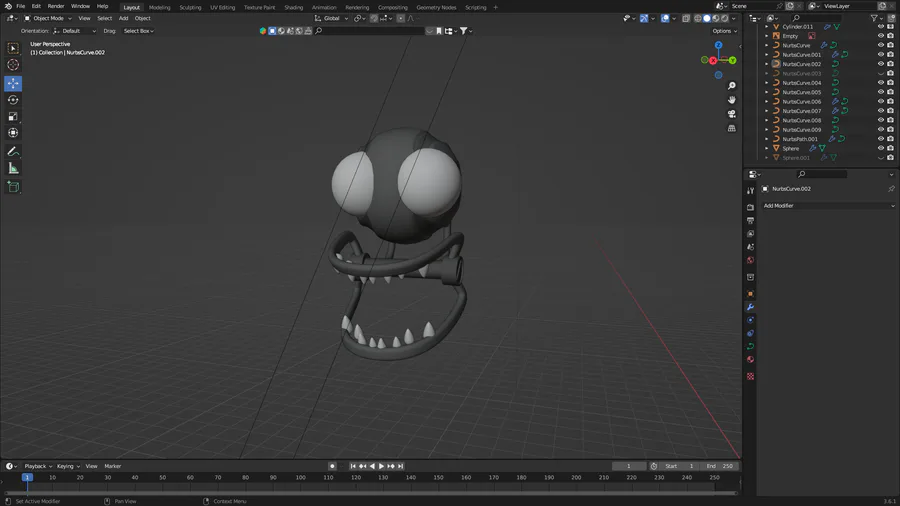The width and height of the screenshot is (900, 506).
Task: Select the Add Cube tool
Action: coord(13,187)
